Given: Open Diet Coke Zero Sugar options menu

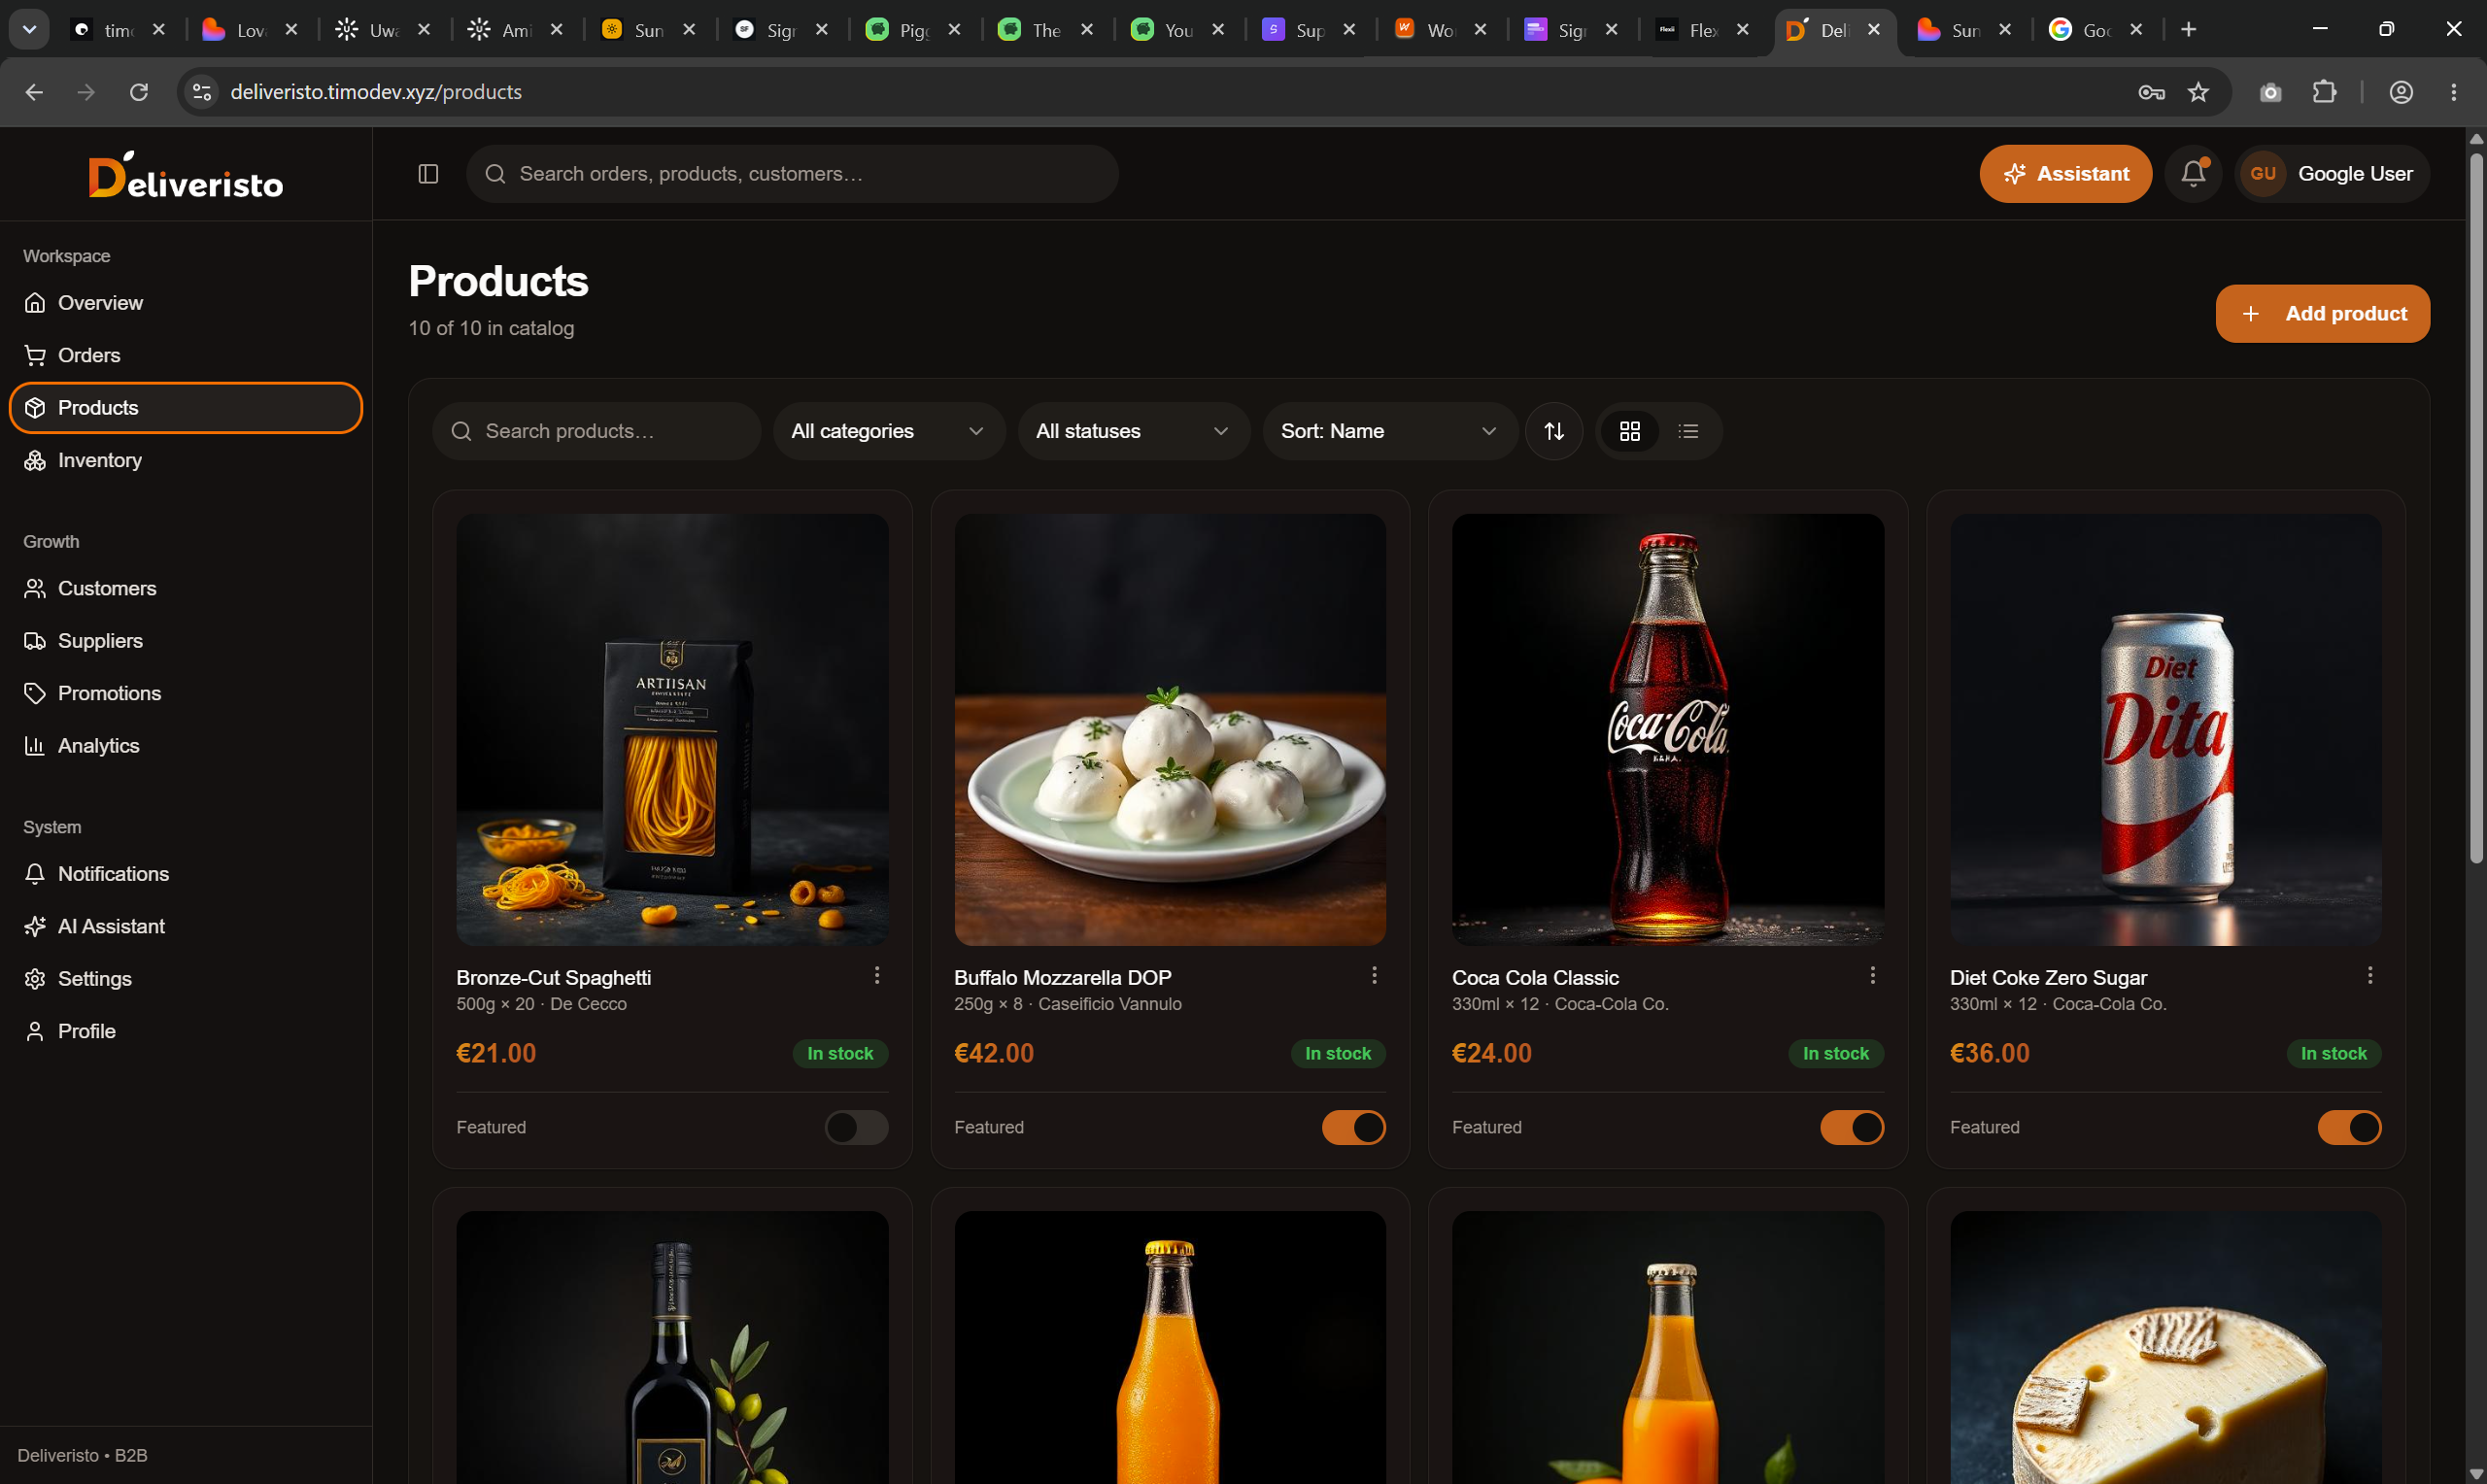Looking at the screenshot, I should [x=2369, y=975].
